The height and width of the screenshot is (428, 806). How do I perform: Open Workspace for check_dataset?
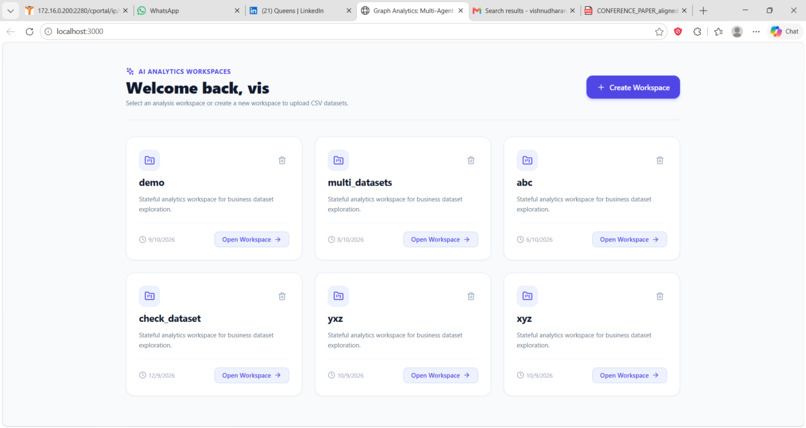click(x=251, y=376)
